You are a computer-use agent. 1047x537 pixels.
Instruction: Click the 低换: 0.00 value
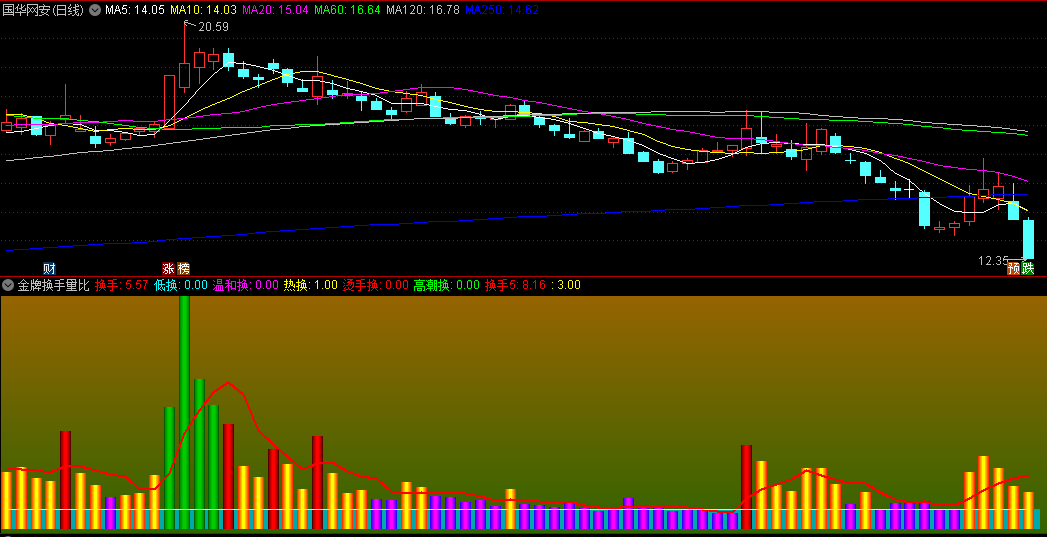180,285
